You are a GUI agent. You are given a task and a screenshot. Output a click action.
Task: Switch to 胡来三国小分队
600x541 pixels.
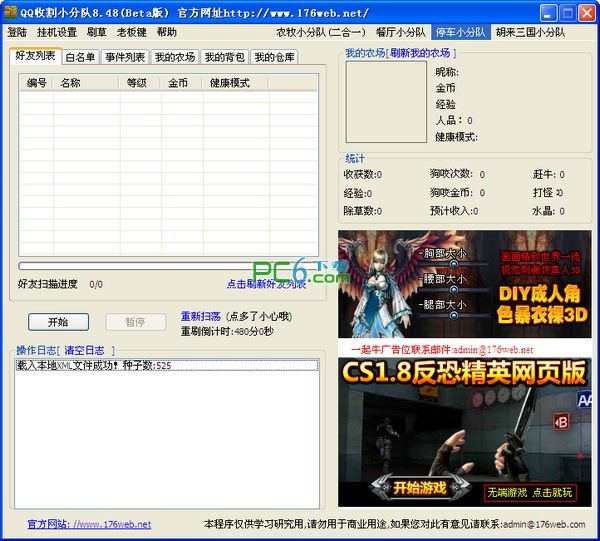pyautogui.click(x=530, y=33)
